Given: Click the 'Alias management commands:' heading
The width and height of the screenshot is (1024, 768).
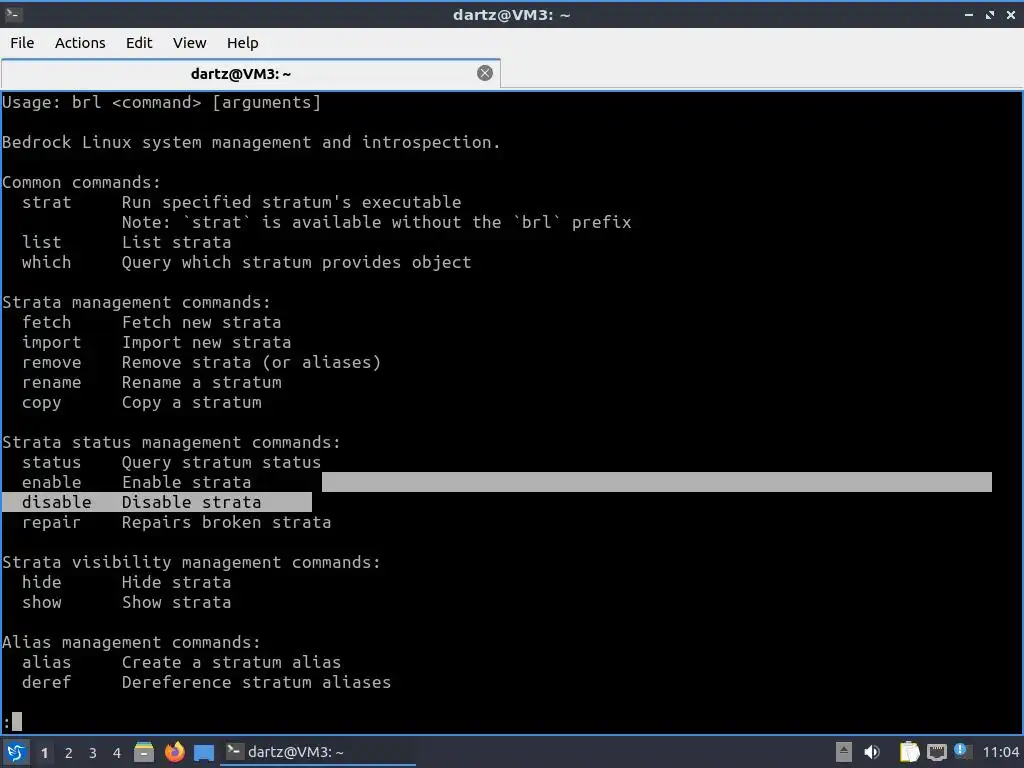Looking at the screenshot, I should pos(131,643).
